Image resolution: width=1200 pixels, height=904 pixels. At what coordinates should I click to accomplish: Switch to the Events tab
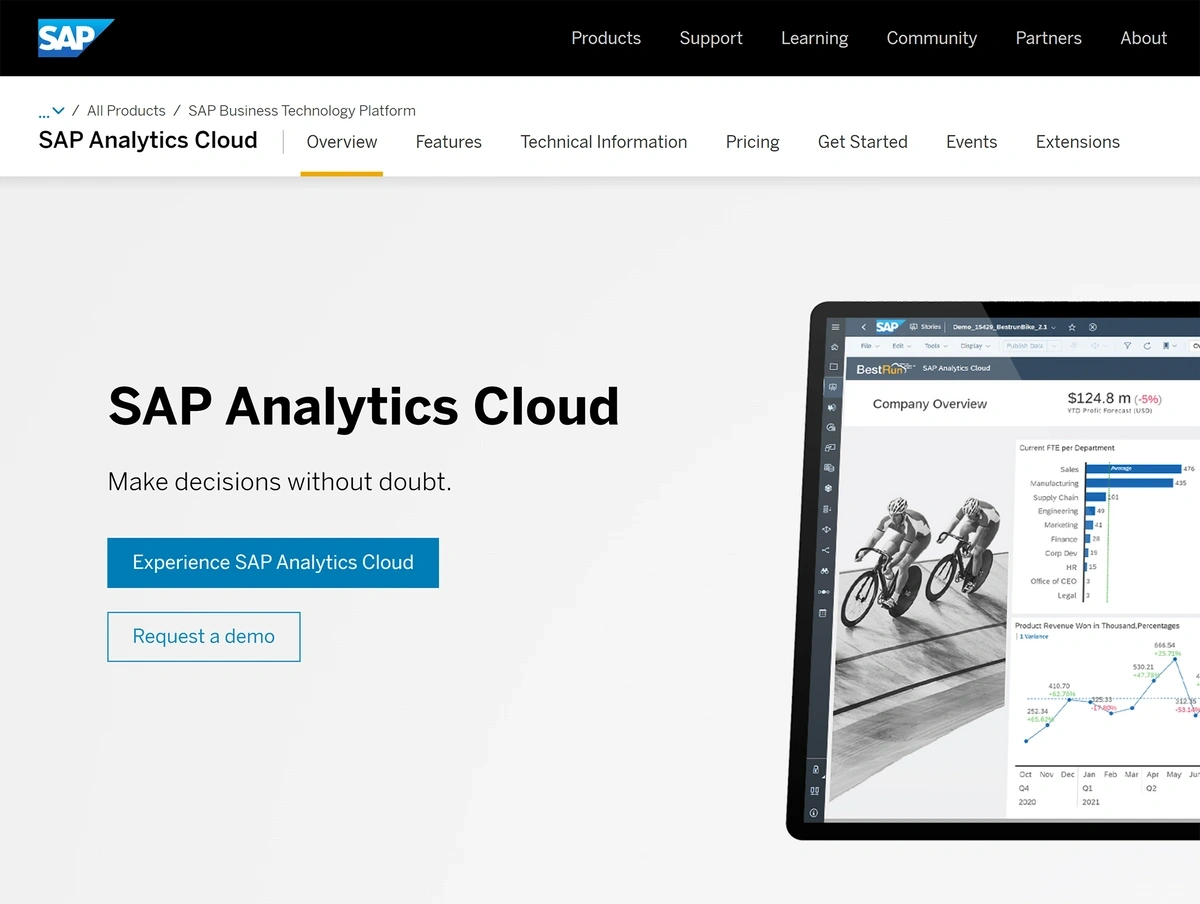[x=972, y=142]
